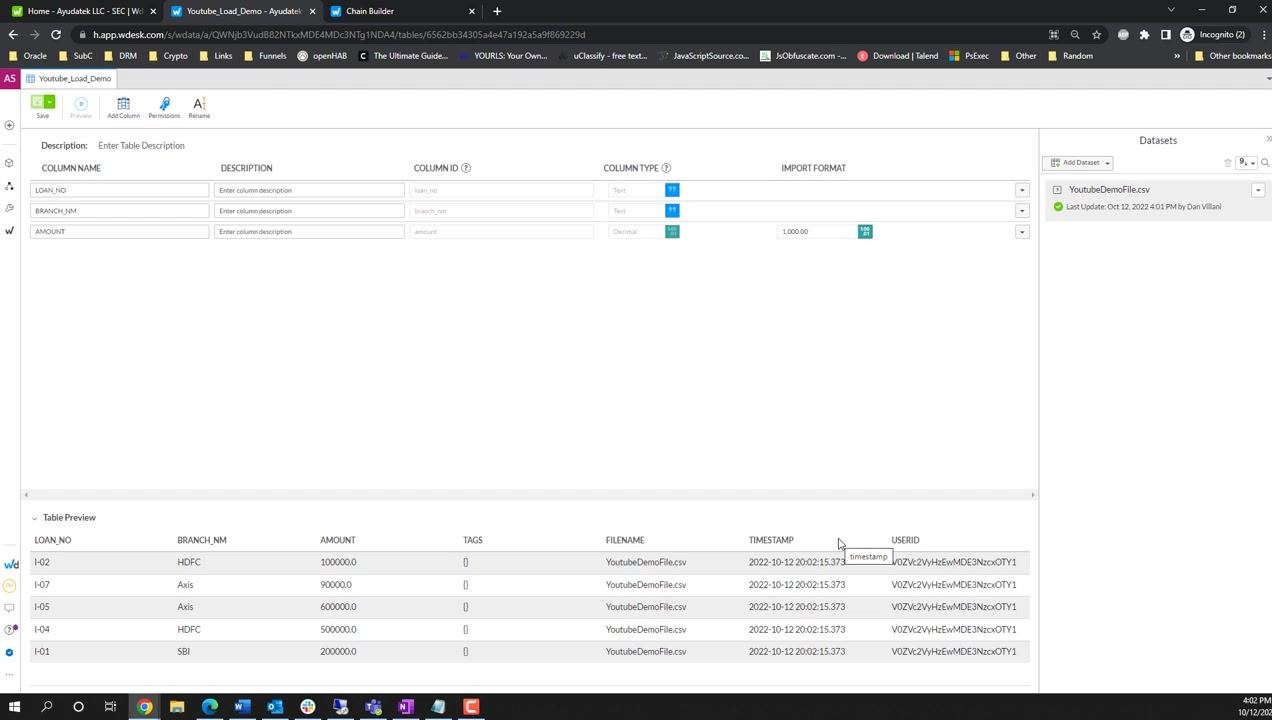Screen dimensions: 1272x720
Task: Click the AMOUNT import format icon
Action: (865, 232)
